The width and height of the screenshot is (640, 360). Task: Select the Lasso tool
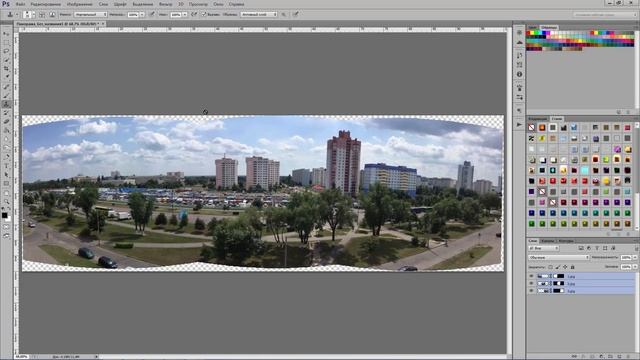(6, 51)
